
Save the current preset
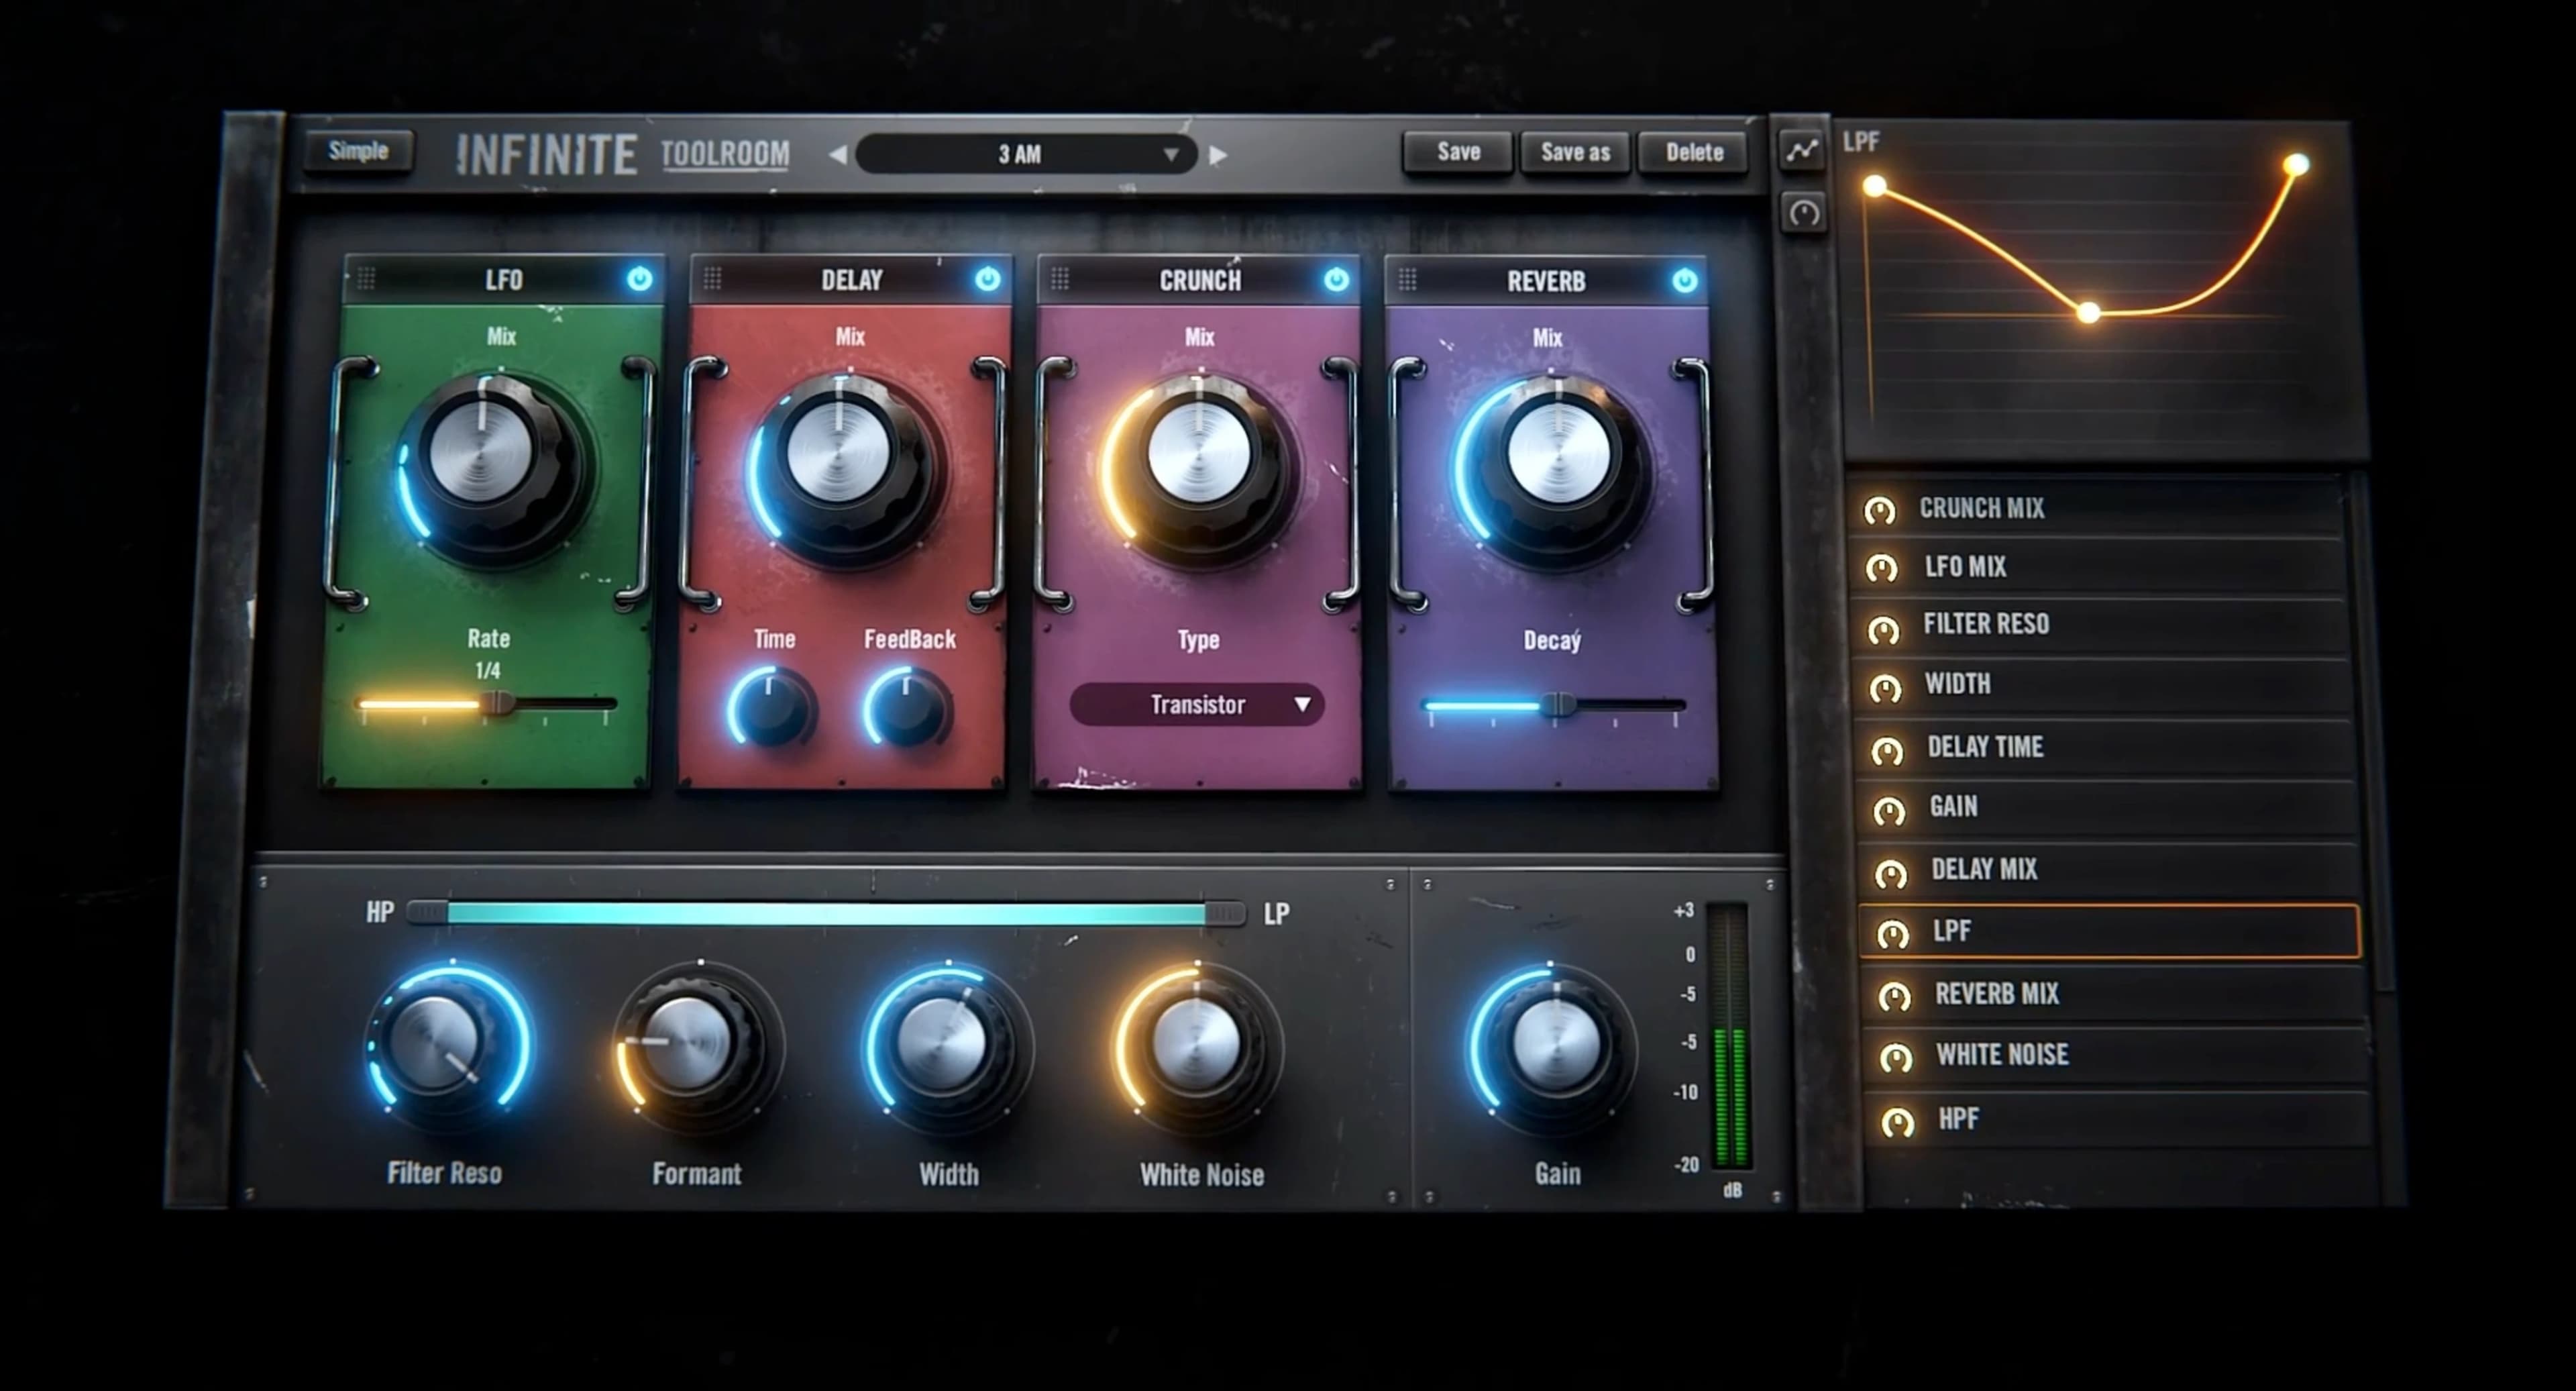[x=1458, y=152]
